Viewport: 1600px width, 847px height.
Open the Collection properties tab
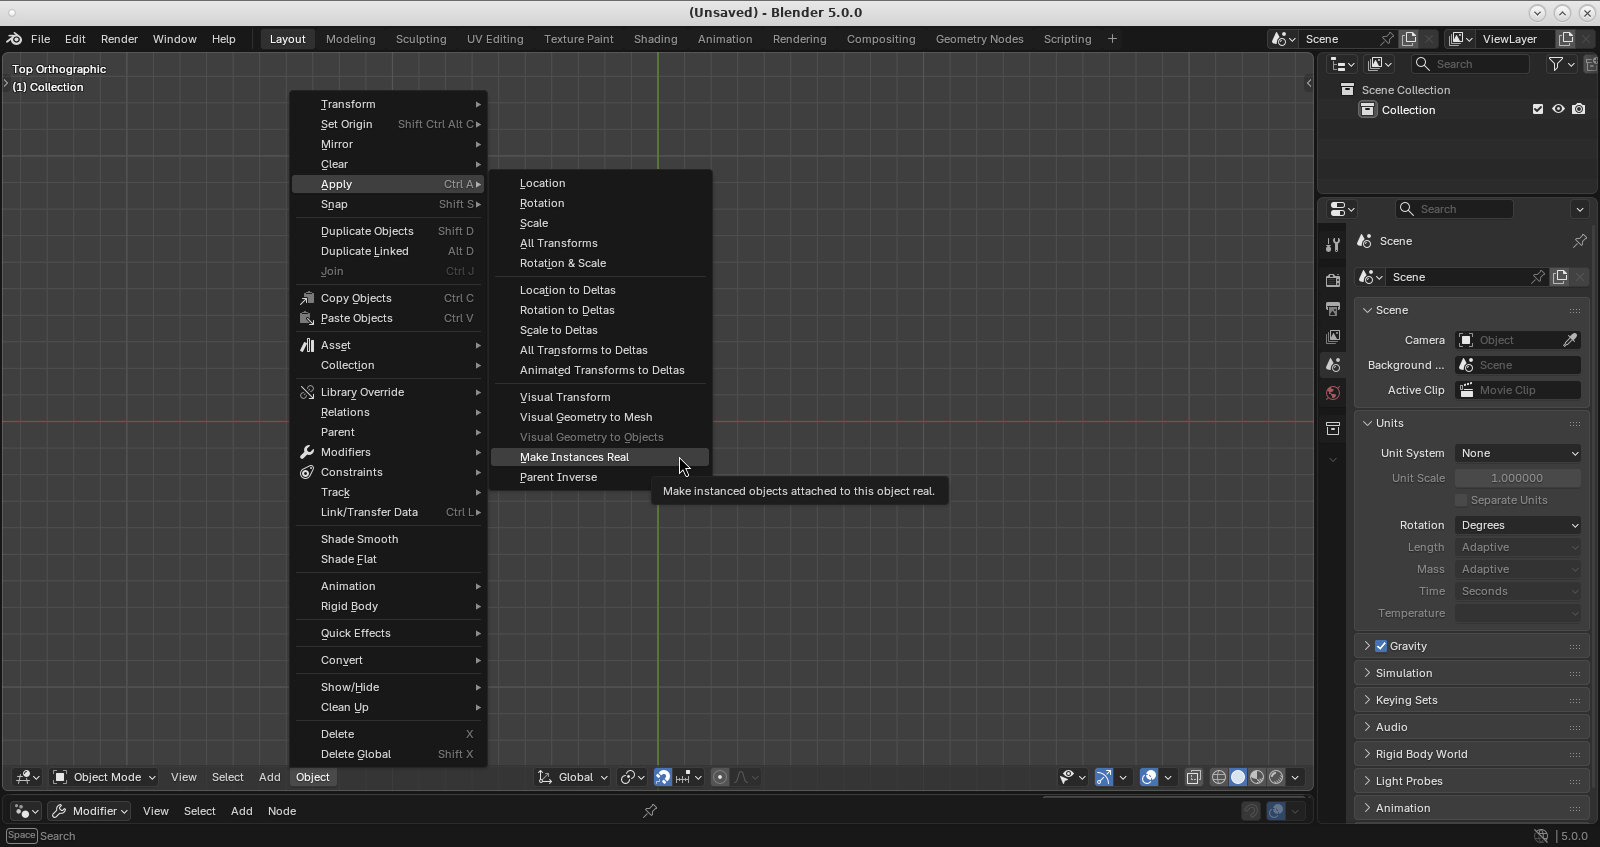click(x=1332, y=429)
